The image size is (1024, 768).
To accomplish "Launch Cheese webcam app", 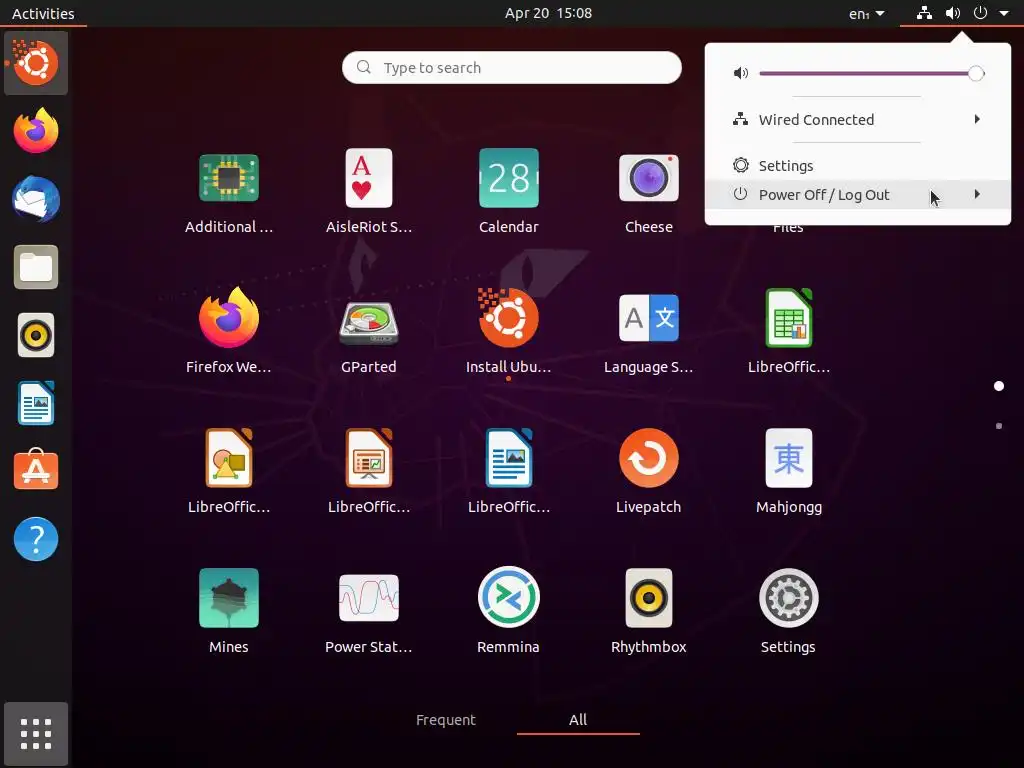I will point(648,178).
